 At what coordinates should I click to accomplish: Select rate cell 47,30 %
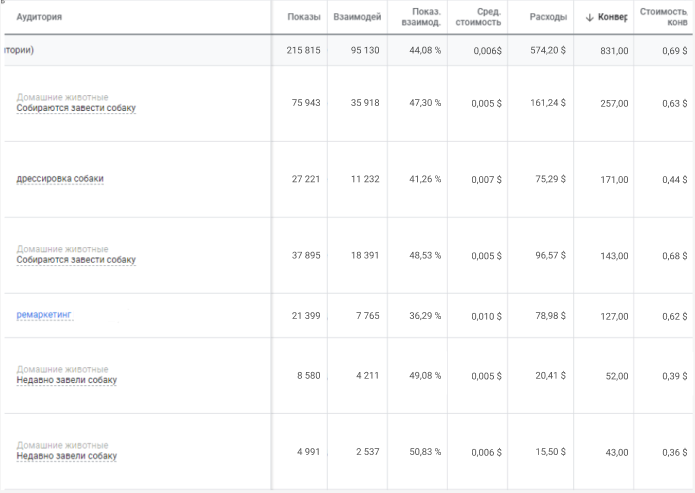(425, 102)
